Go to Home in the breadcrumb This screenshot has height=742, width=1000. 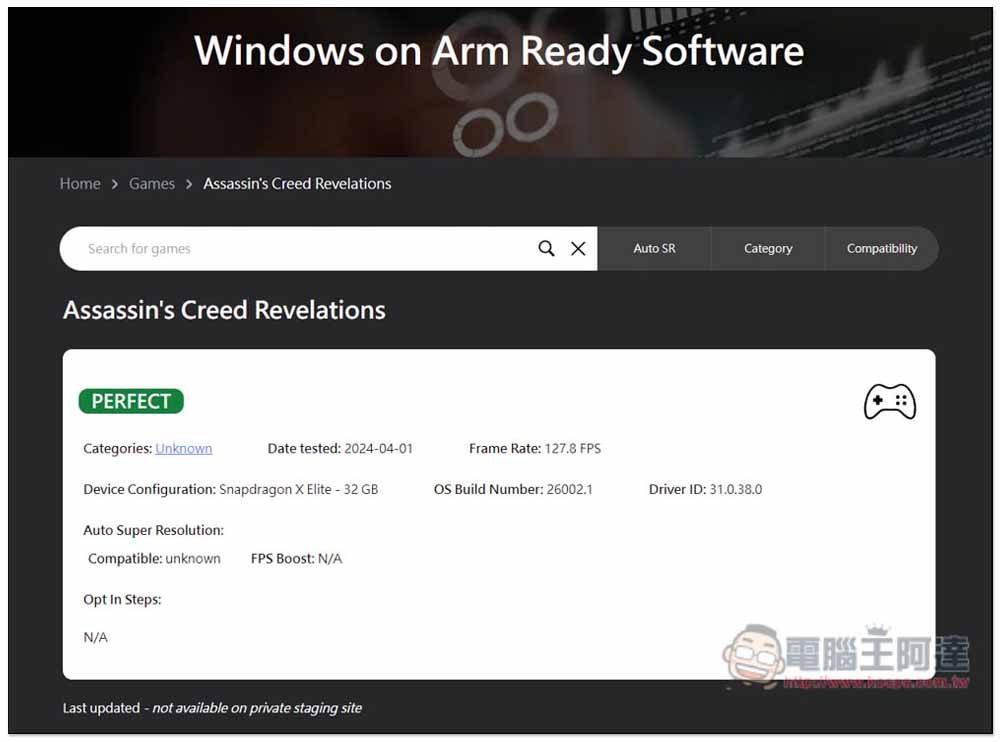[x=80, y=184]
